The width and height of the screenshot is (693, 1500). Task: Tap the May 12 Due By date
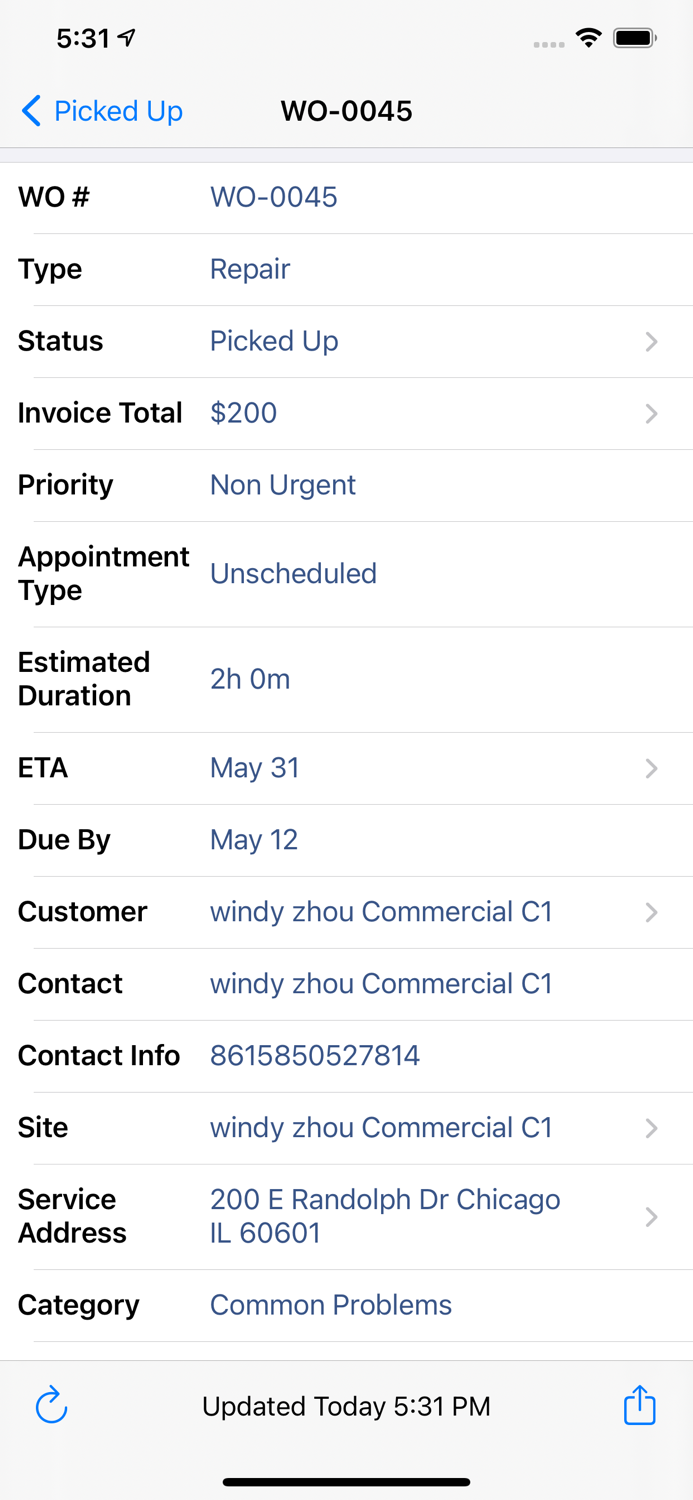(253, 840)
